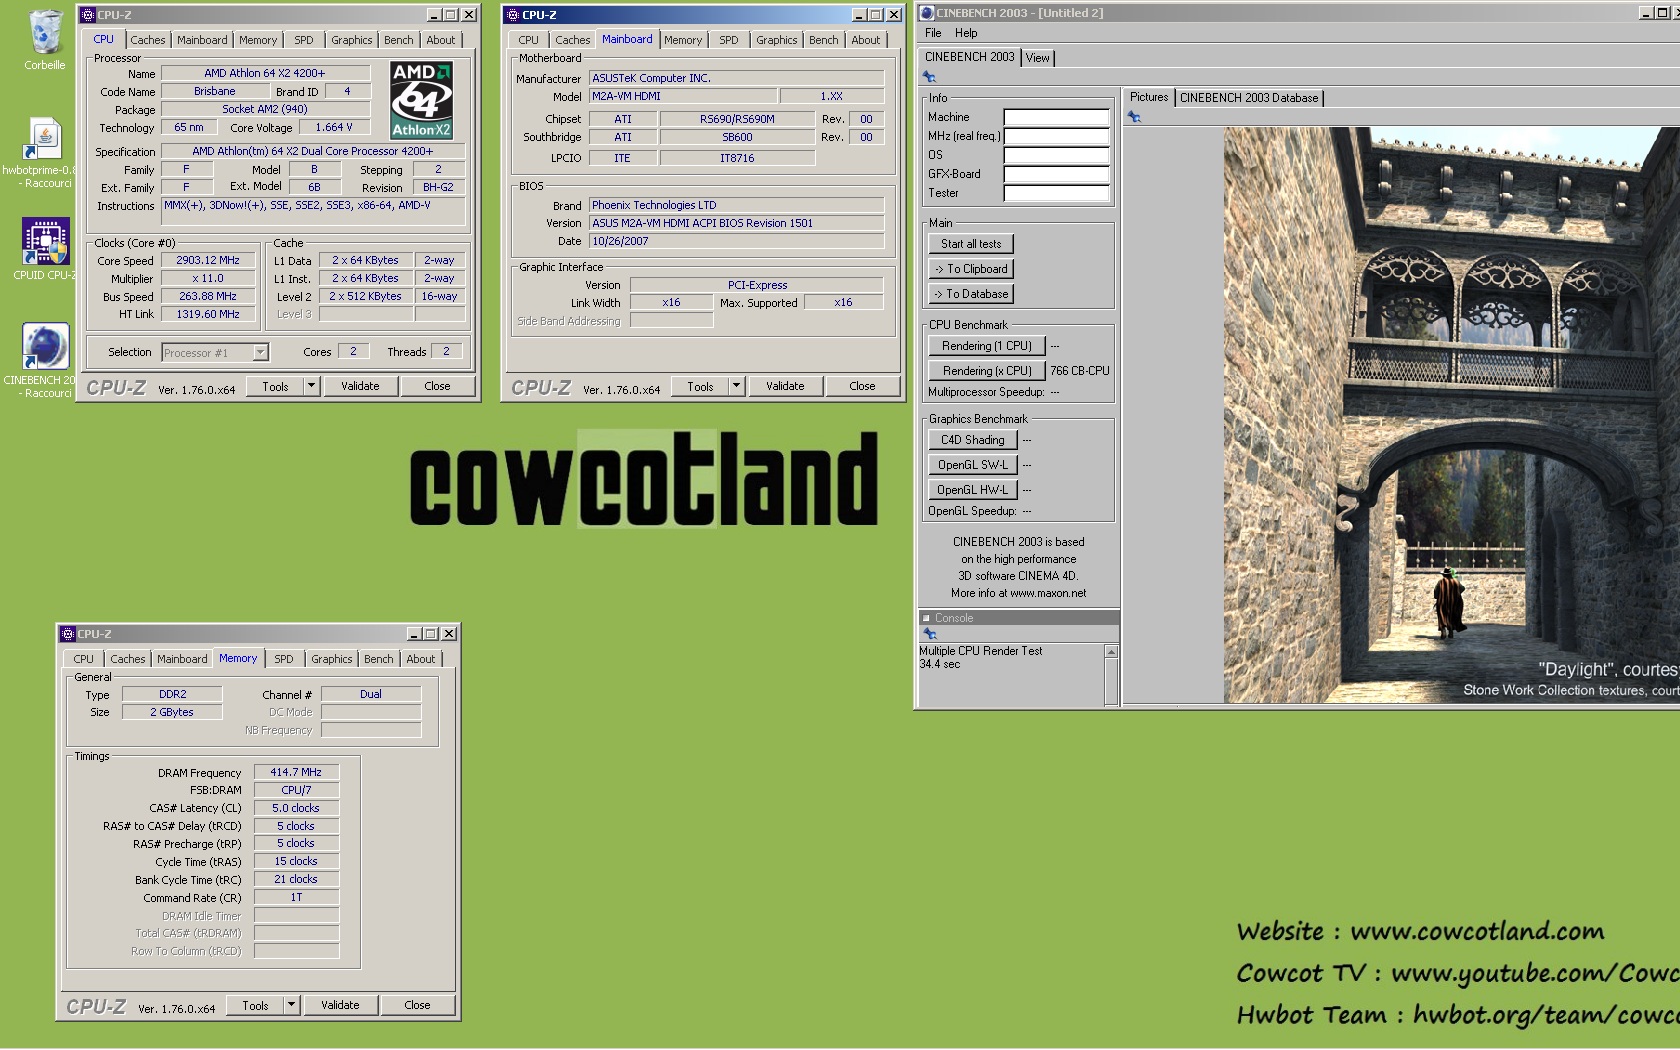The height and width of the screenshot is (1050, 1680).
Task: Open Tools dropdown arrow in CPU-Z Mainboard window
Action: pyautogui.click(x=736, y=386)
